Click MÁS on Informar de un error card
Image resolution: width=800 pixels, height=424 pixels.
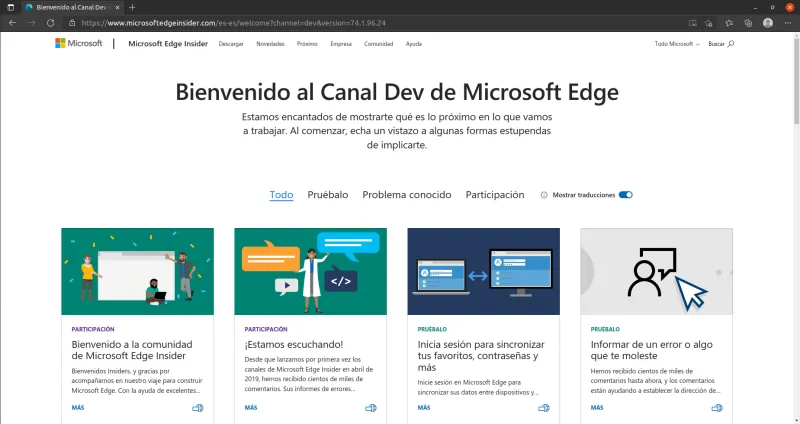coord(597,408)
